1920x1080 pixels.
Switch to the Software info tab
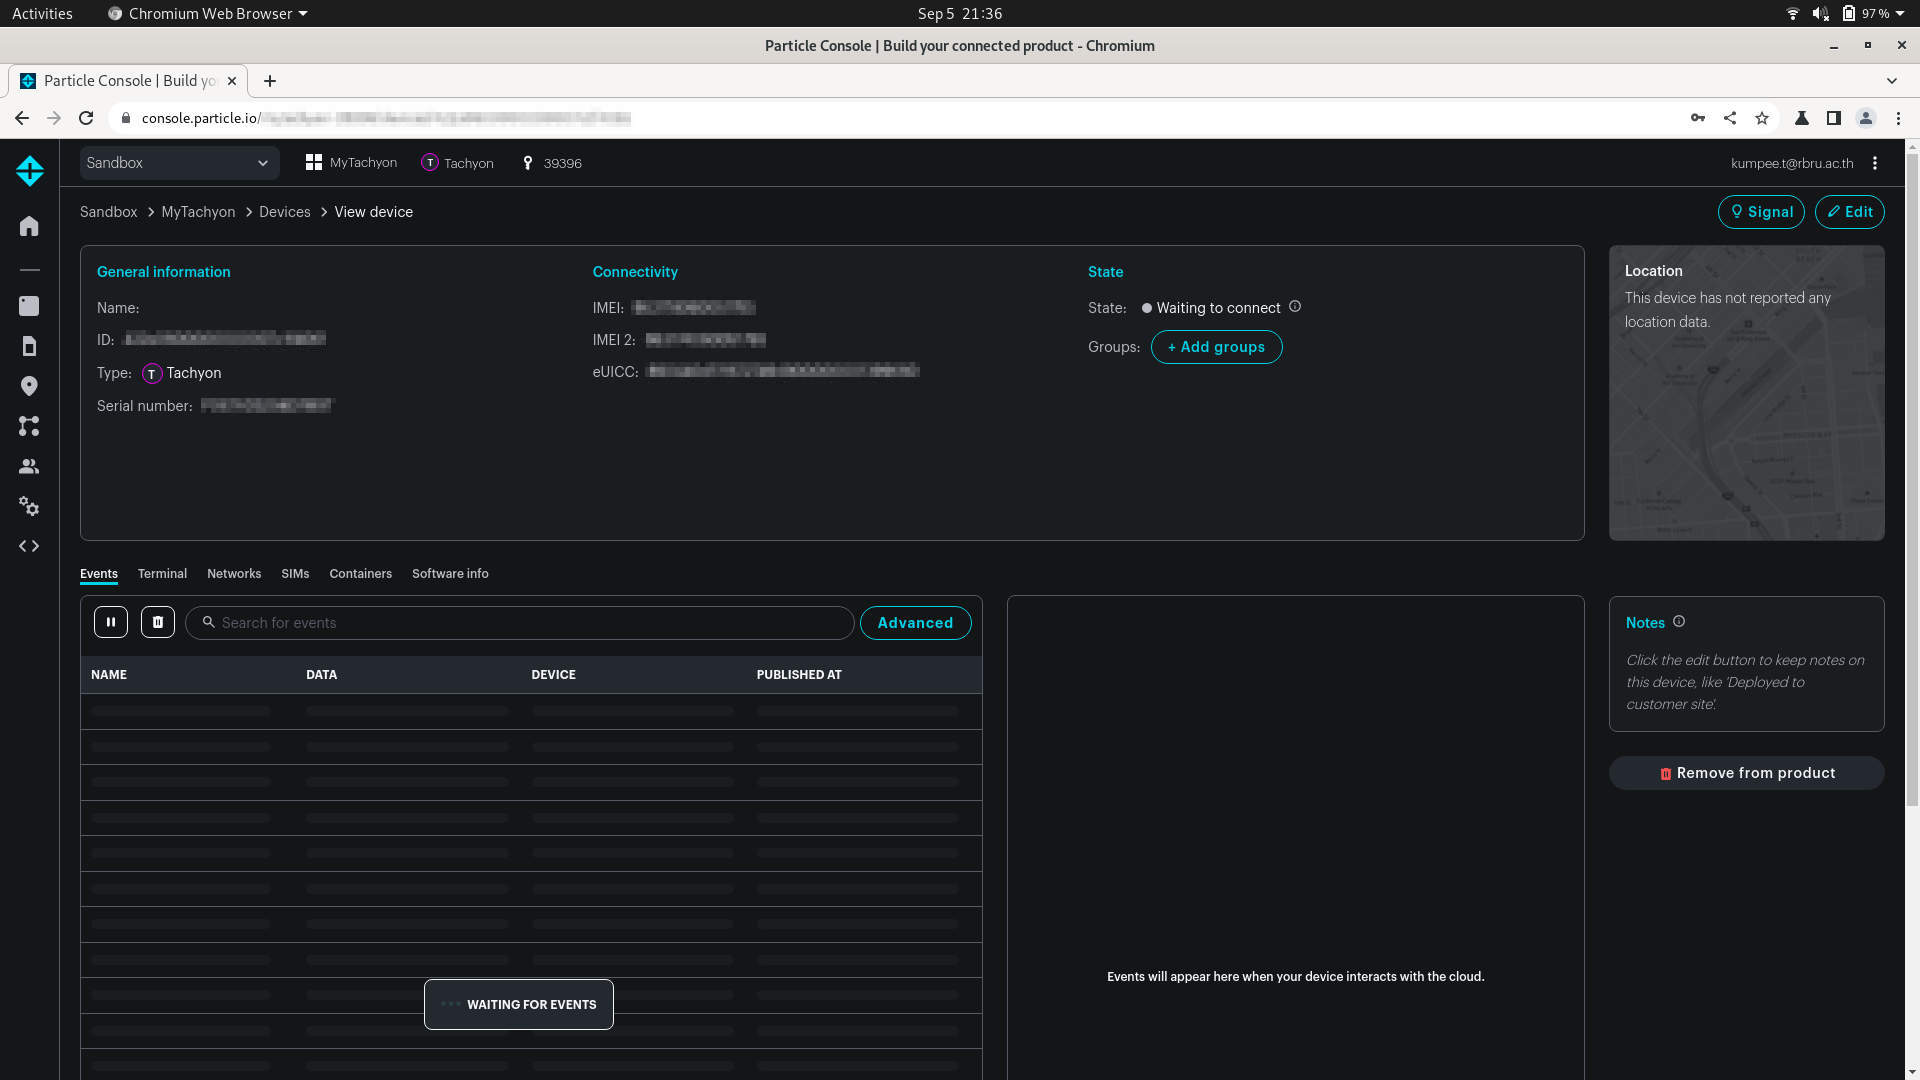tap(450, 574)
